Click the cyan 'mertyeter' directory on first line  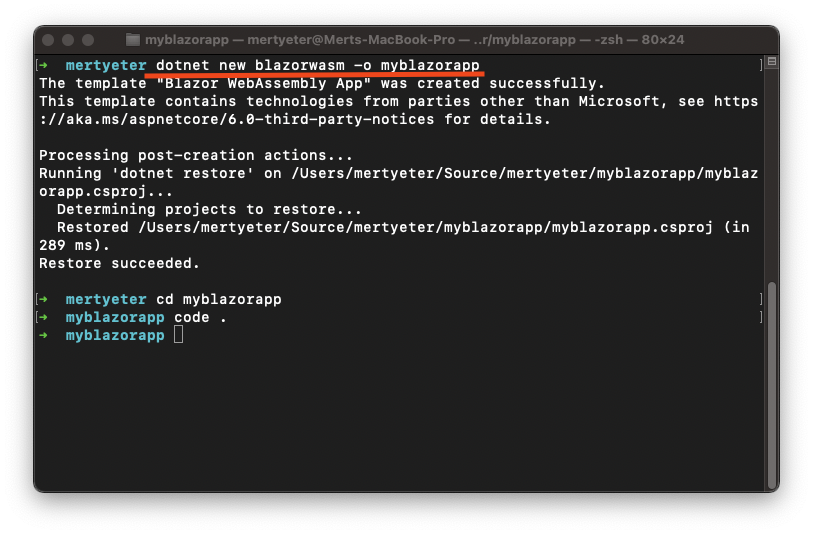106,65
